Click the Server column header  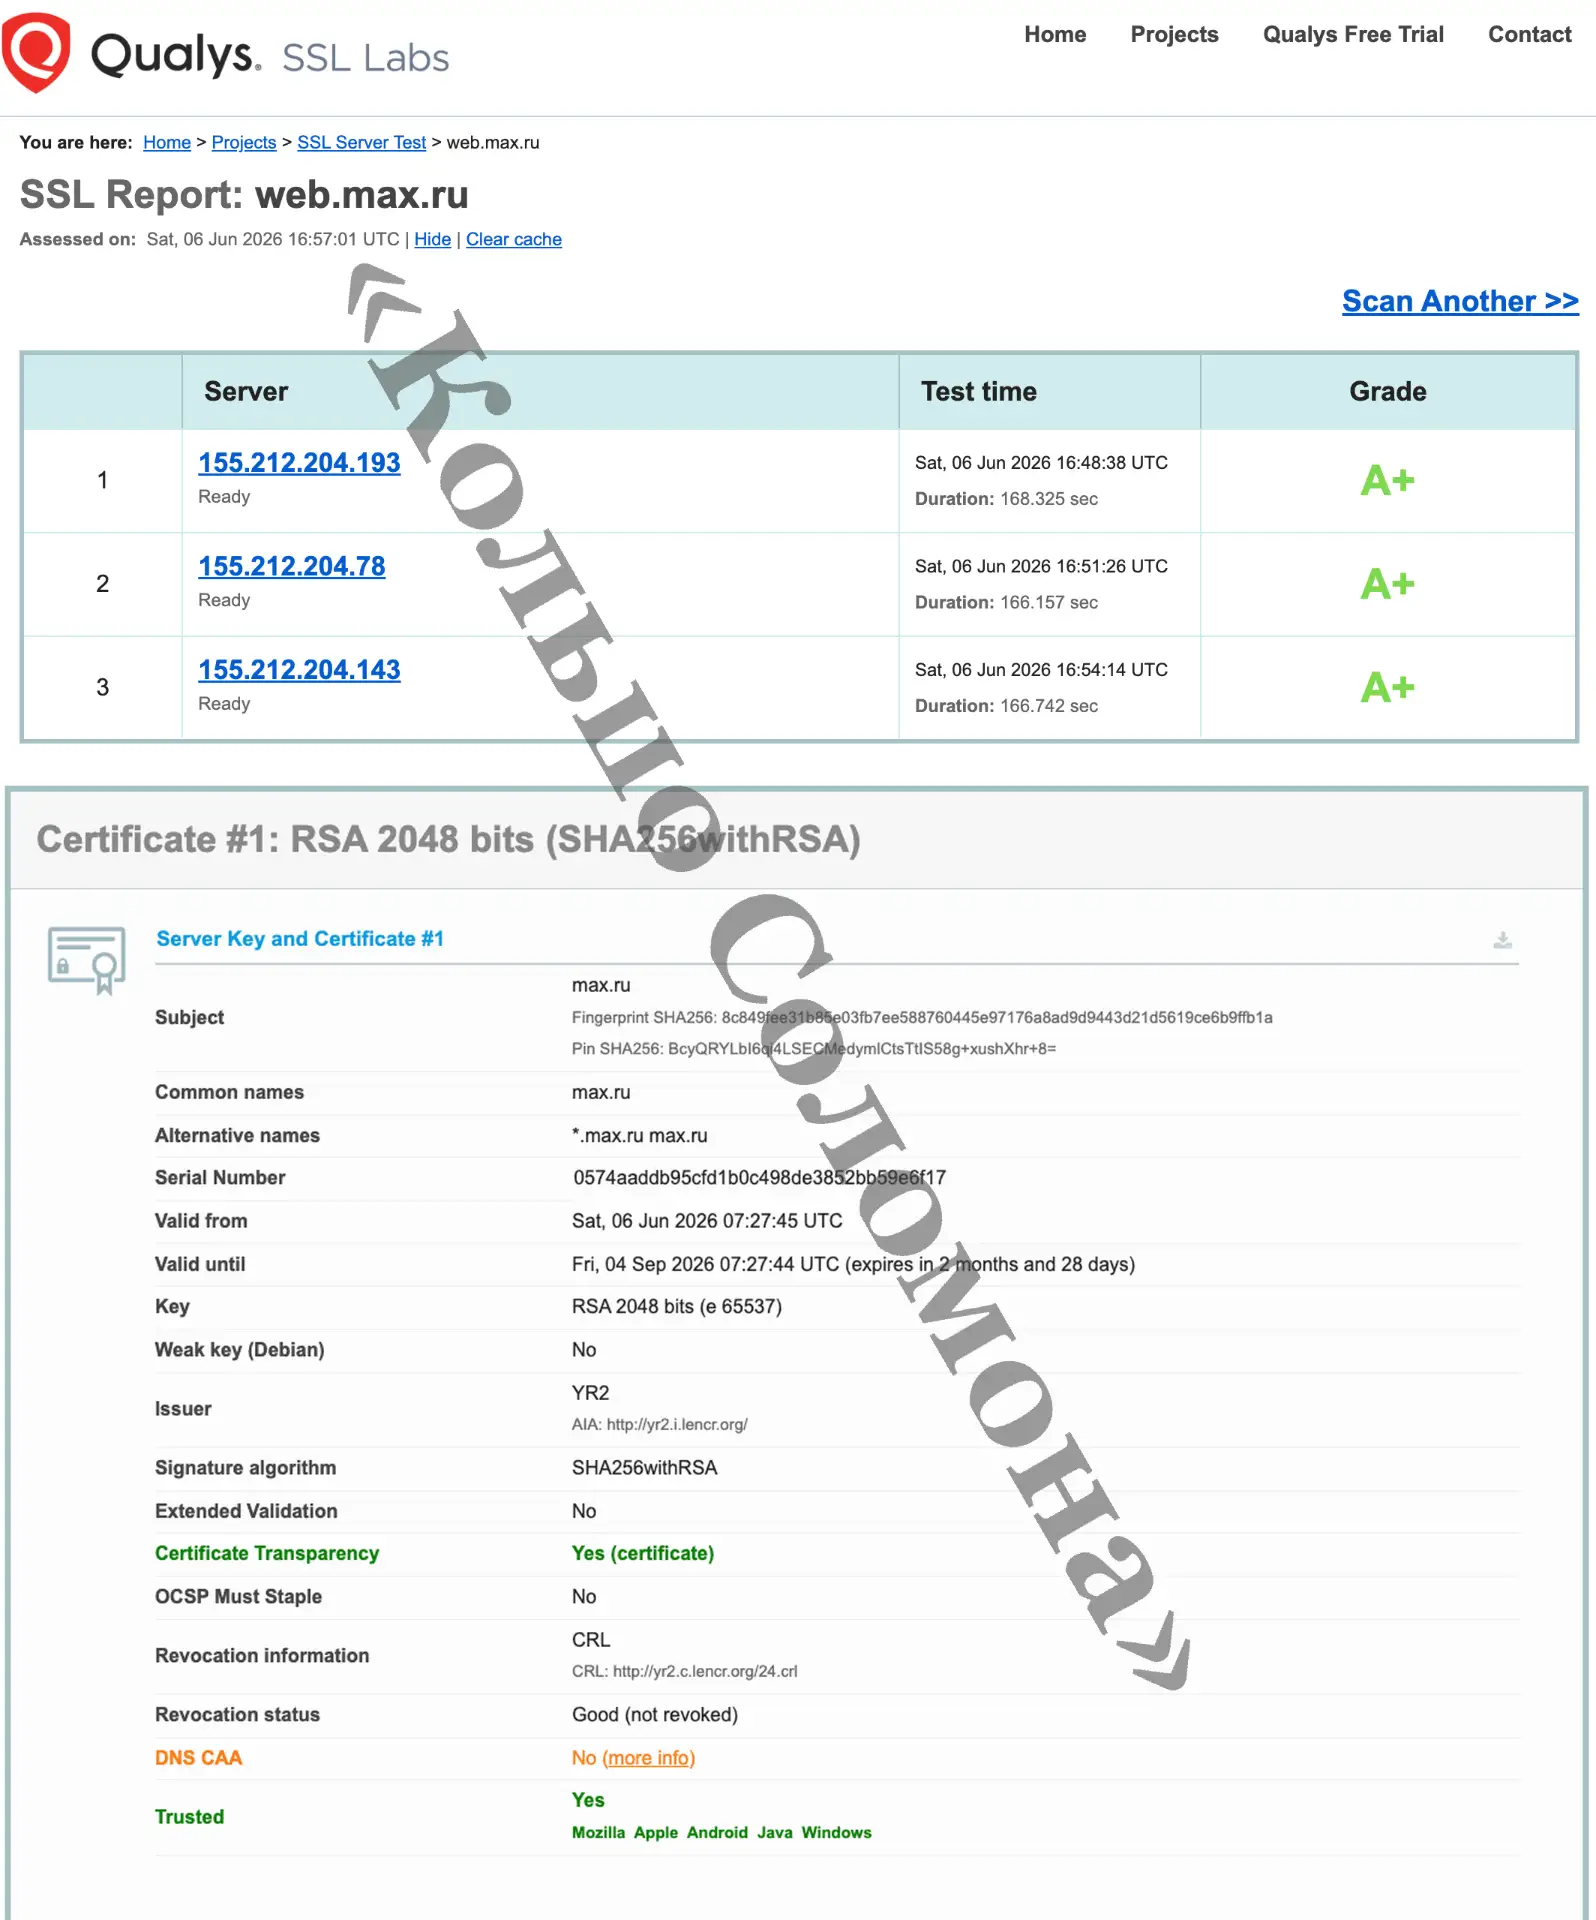[x=246, y=391]
